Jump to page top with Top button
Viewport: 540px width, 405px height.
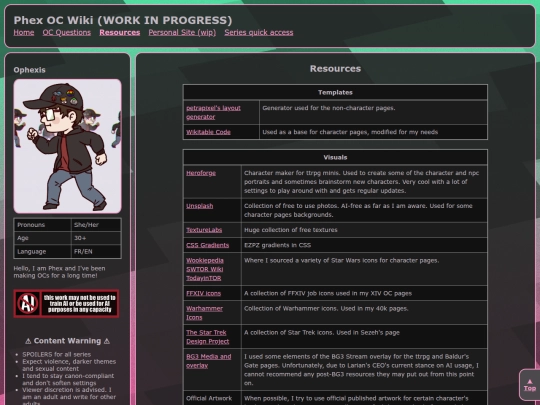click(x=529, y=385)
